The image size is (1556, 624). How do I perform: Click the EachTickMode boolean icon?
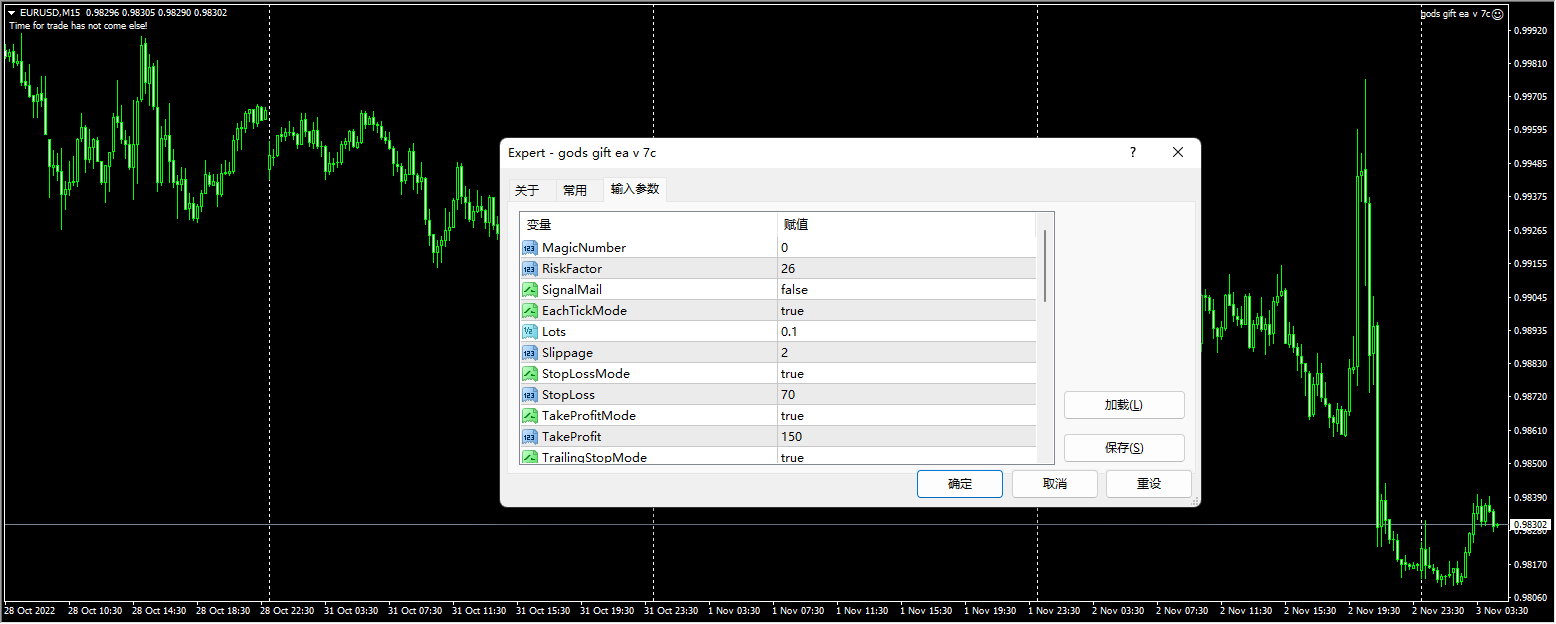(x=530, y=310)
